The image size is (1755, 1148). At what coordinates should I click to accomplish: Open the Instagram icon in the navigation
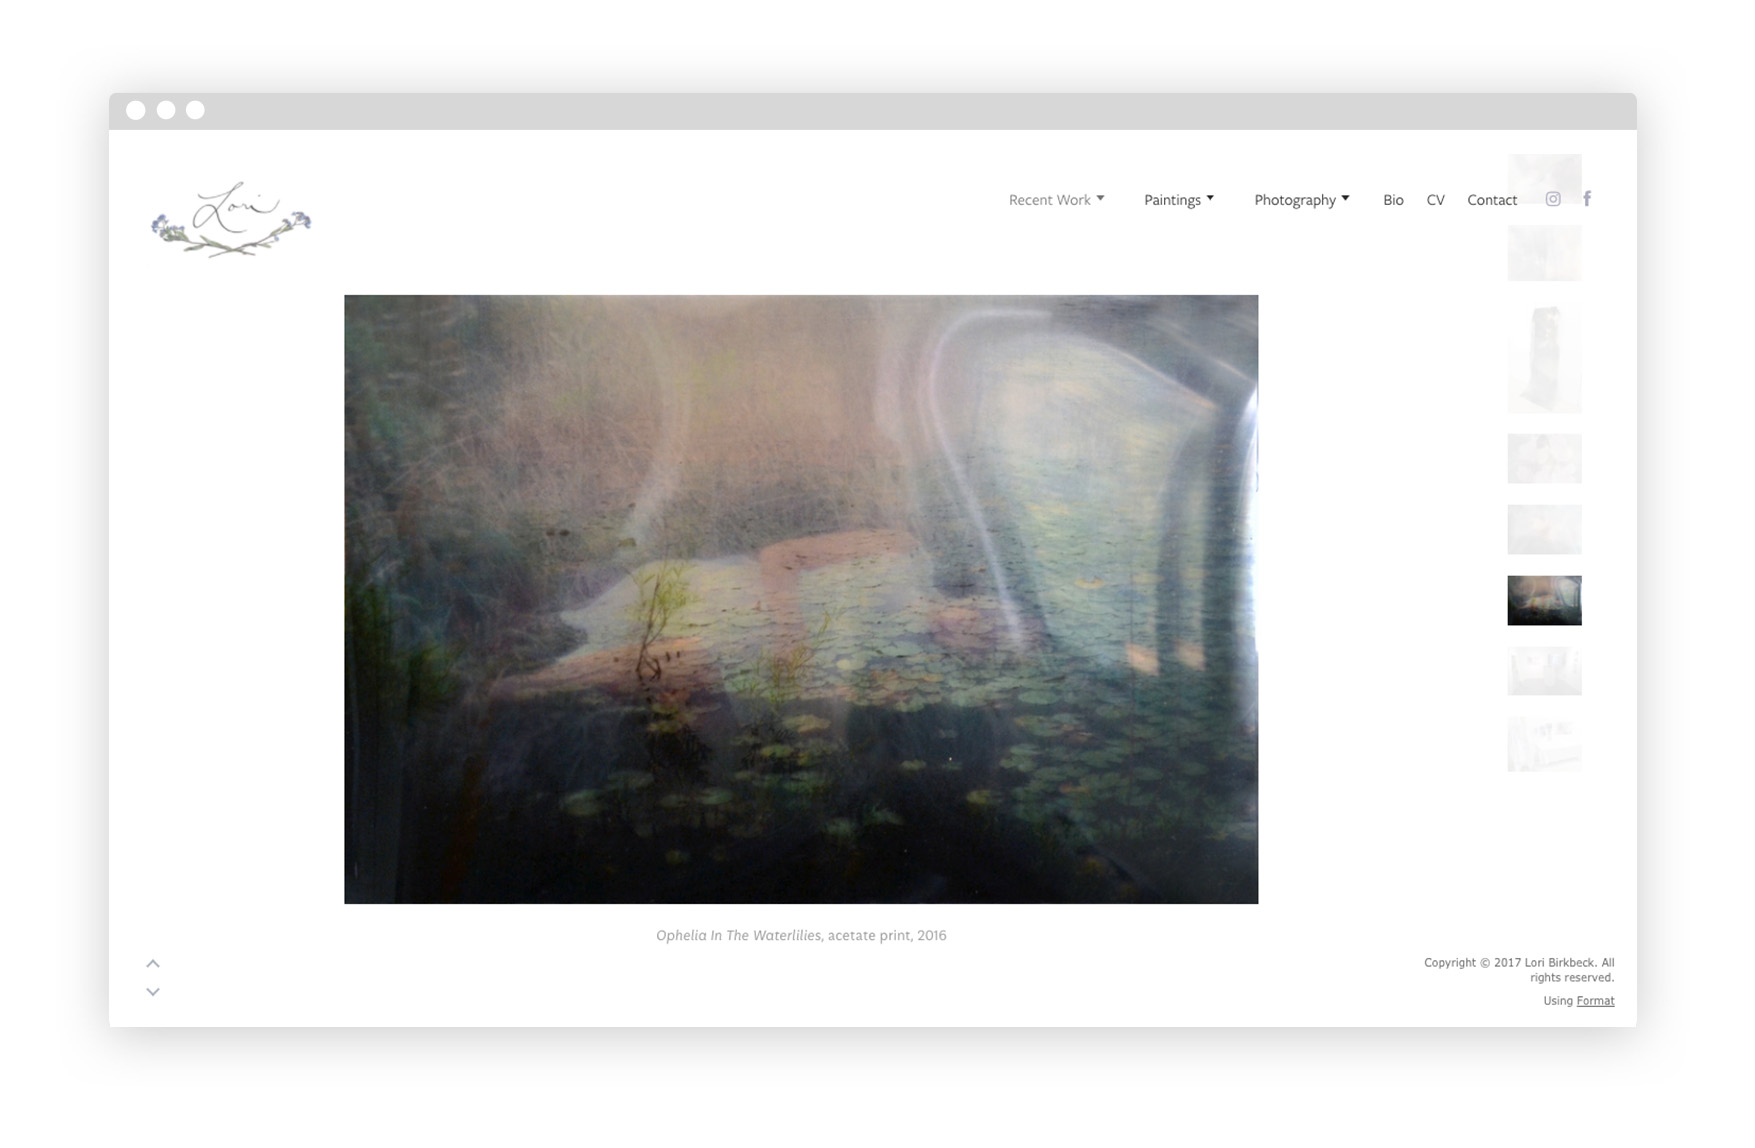coord(1552,199)
